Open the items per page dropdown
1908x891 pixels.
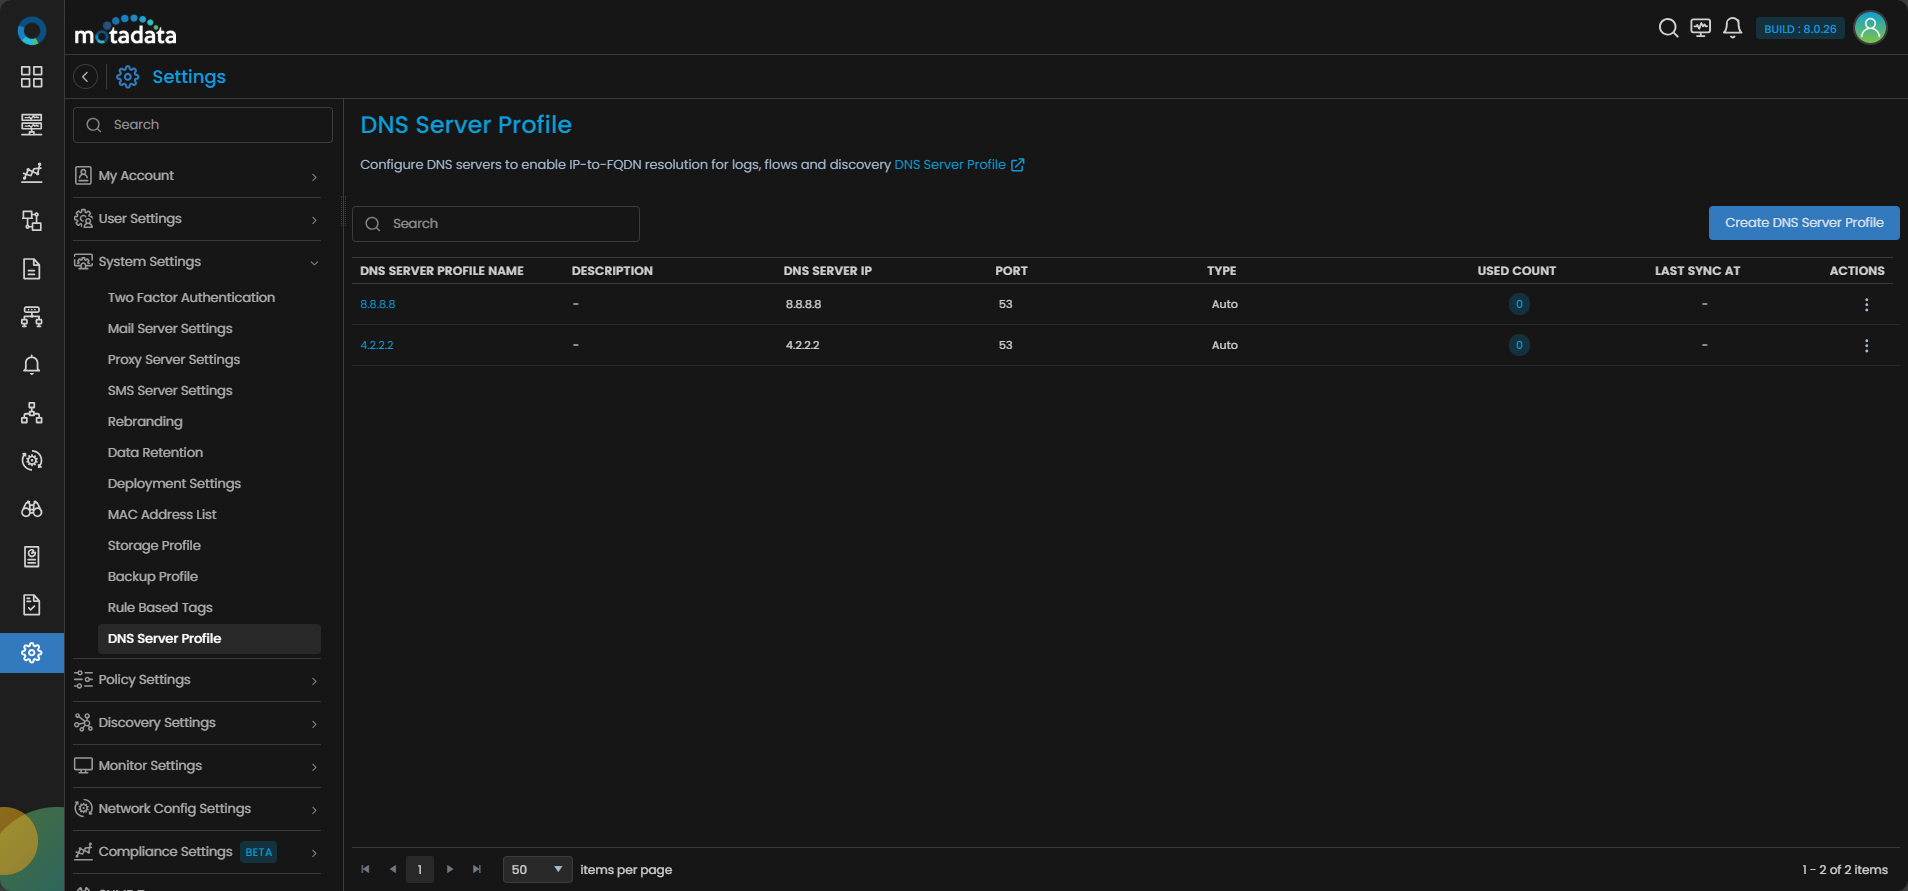[537, 870]
